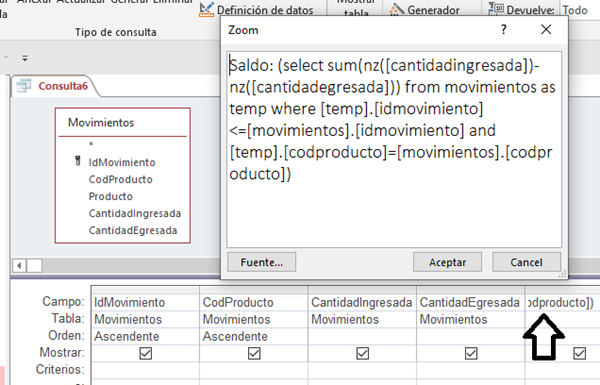Uncheck Mostrar for the IdMovimiento column
Image resolution: width=600 pixels, height=385 pixels.
[145, 353]
